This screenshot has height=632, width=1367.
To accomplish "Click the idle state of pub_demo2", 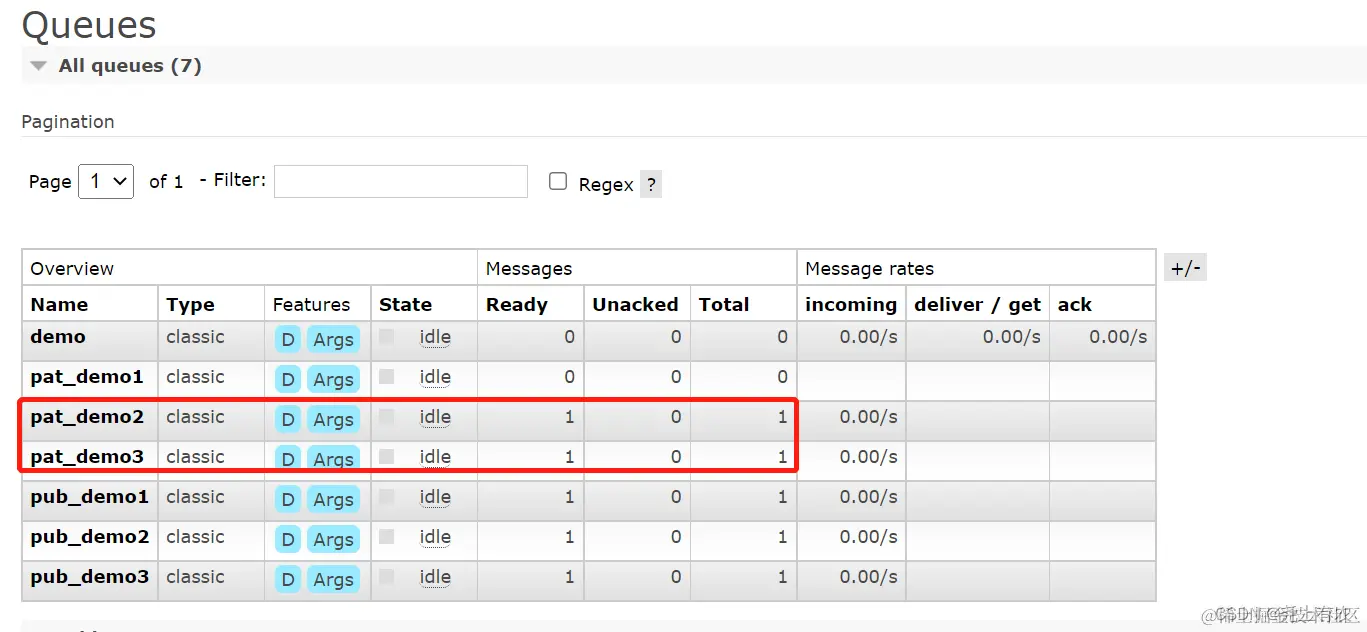I will pyautogui.click(x=435, y=537).
